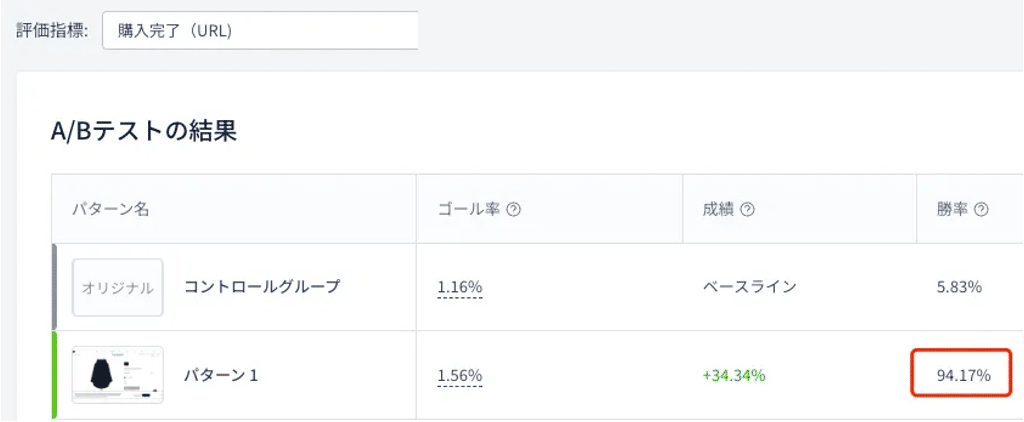Select the コントロールグループ row name

point(262,287)
